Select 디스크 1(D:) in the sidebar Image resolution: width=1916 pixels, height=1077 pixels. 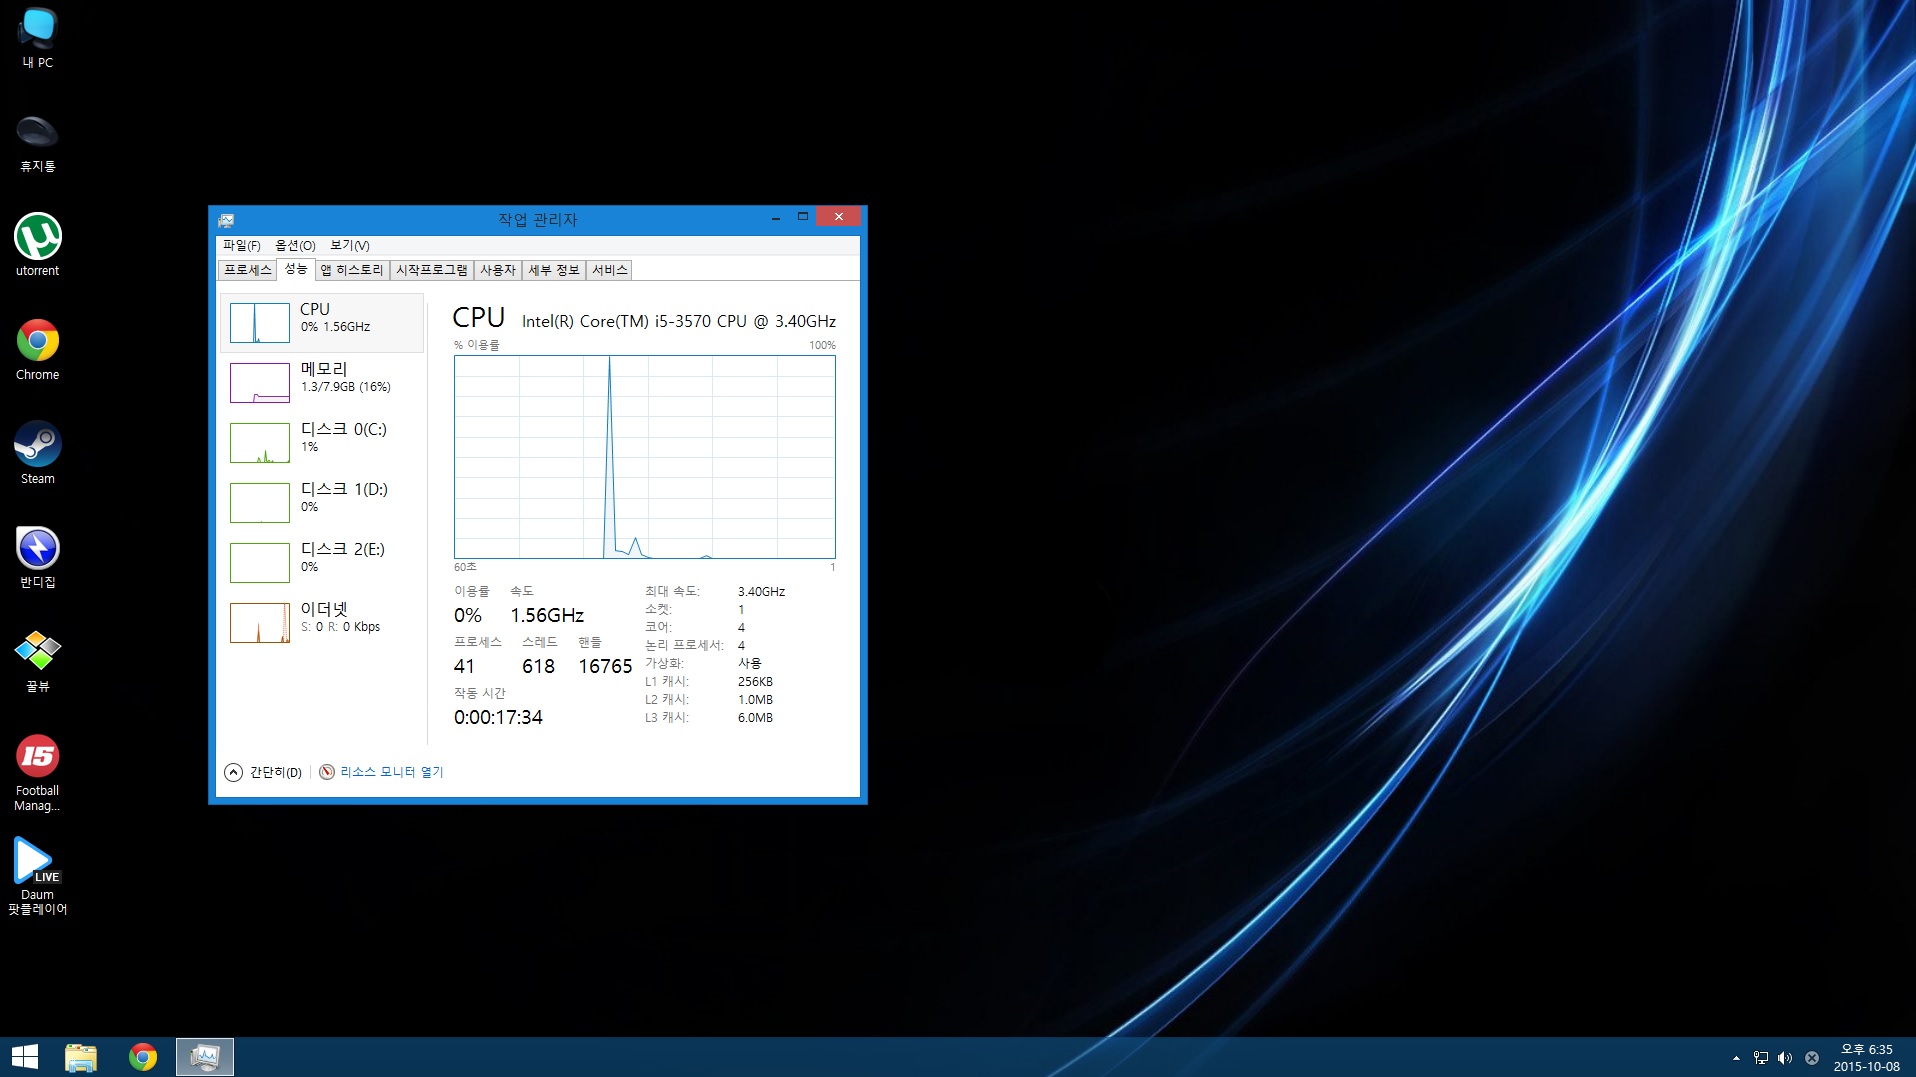click(322, 502)
